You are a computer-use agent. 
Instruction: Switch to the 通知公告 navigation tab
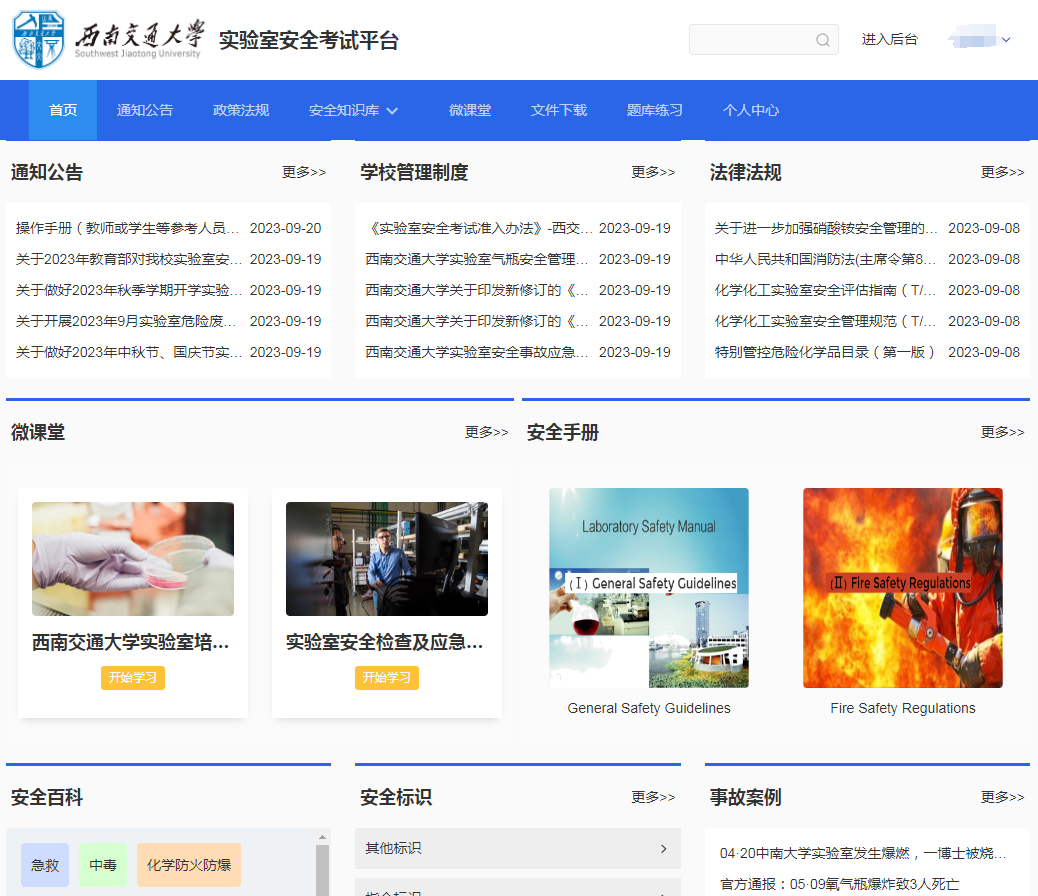tap(144, 110)
